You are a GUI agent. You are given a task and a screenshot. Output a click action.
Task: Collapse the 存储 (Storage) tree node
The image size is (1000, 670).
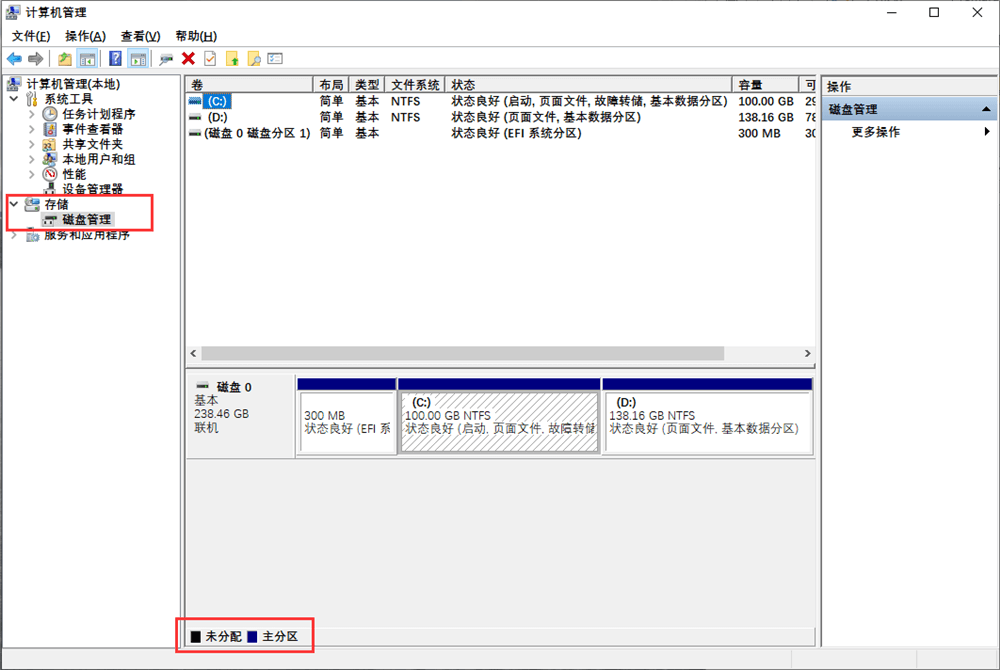click(13, 204)
